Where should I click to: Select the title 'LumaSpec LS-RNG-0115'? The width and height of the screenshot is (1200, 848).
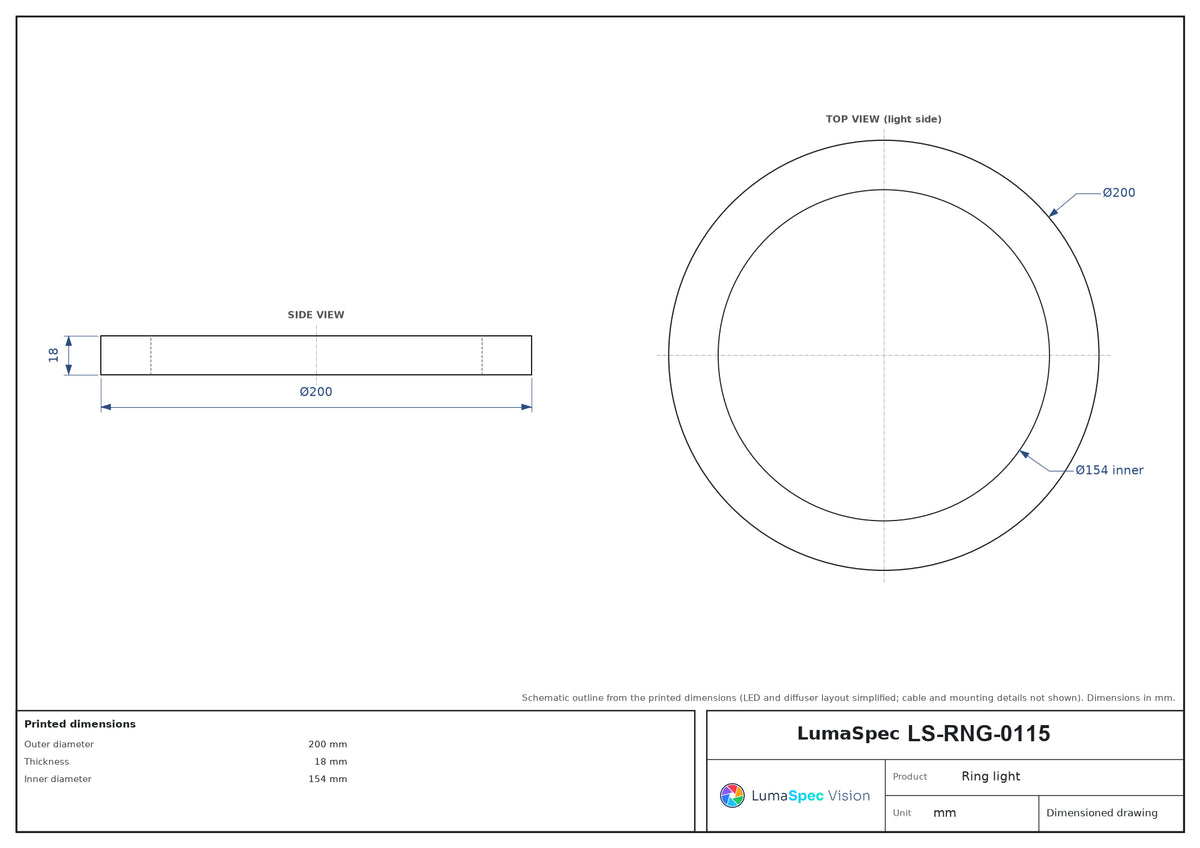tap(923, 734)
